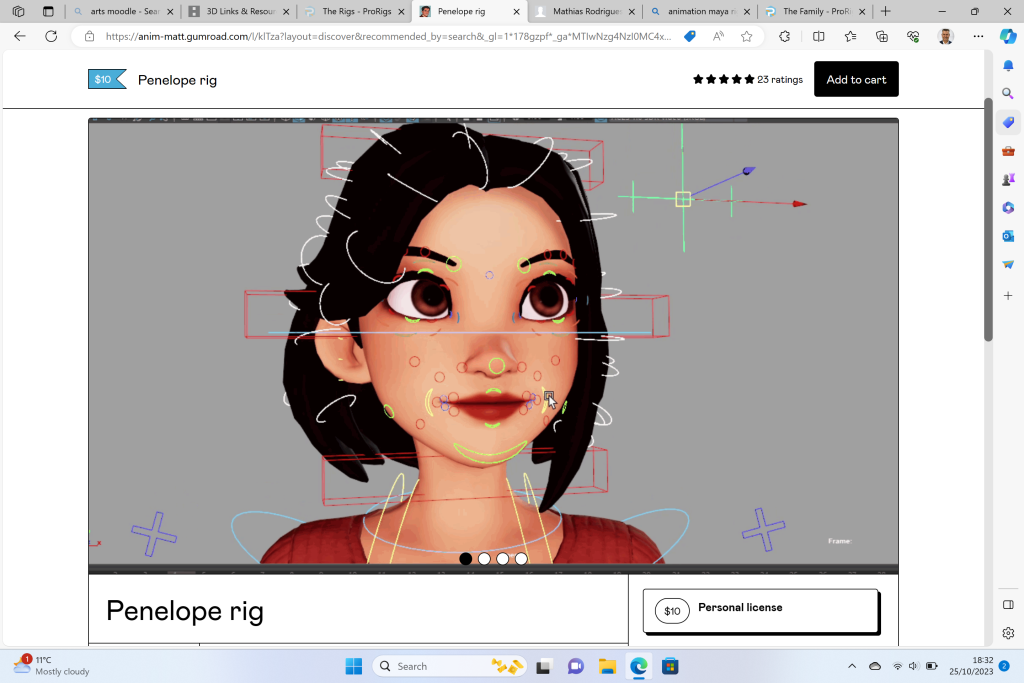
Task: Click the Penelope rig header title
Action: (177, 80)
